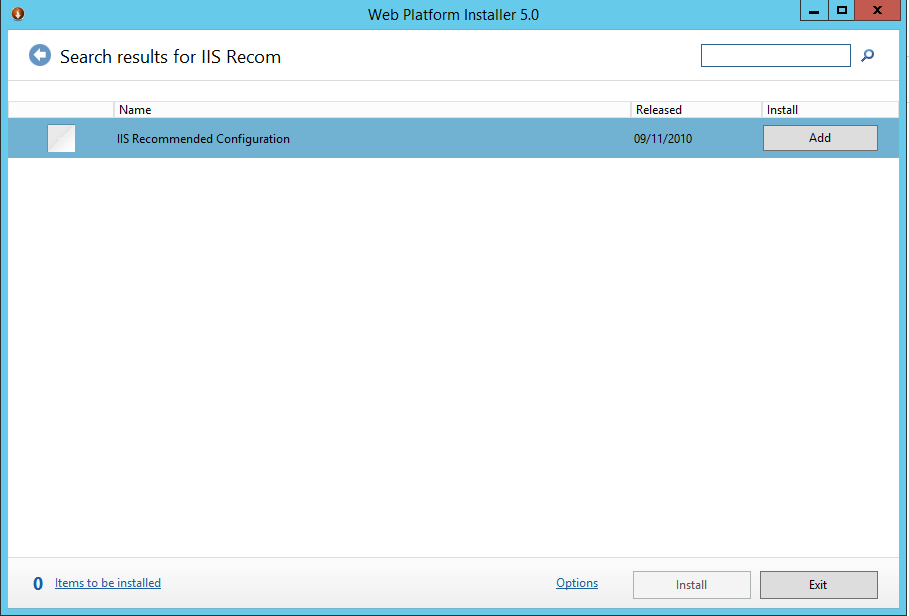
Task: Click the items-to-install count number 0
Action: pos(38,584)
